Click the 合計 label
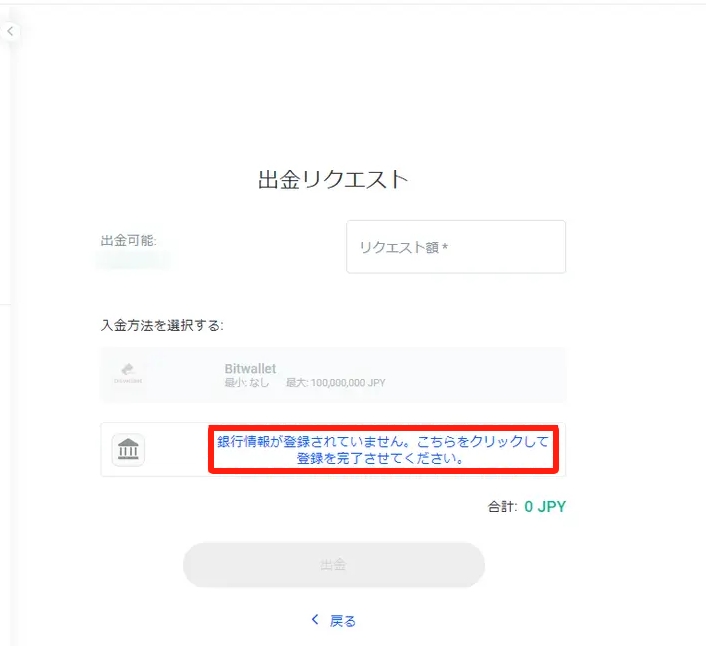The height and width of the screenshot is (646, 706). 502,507
